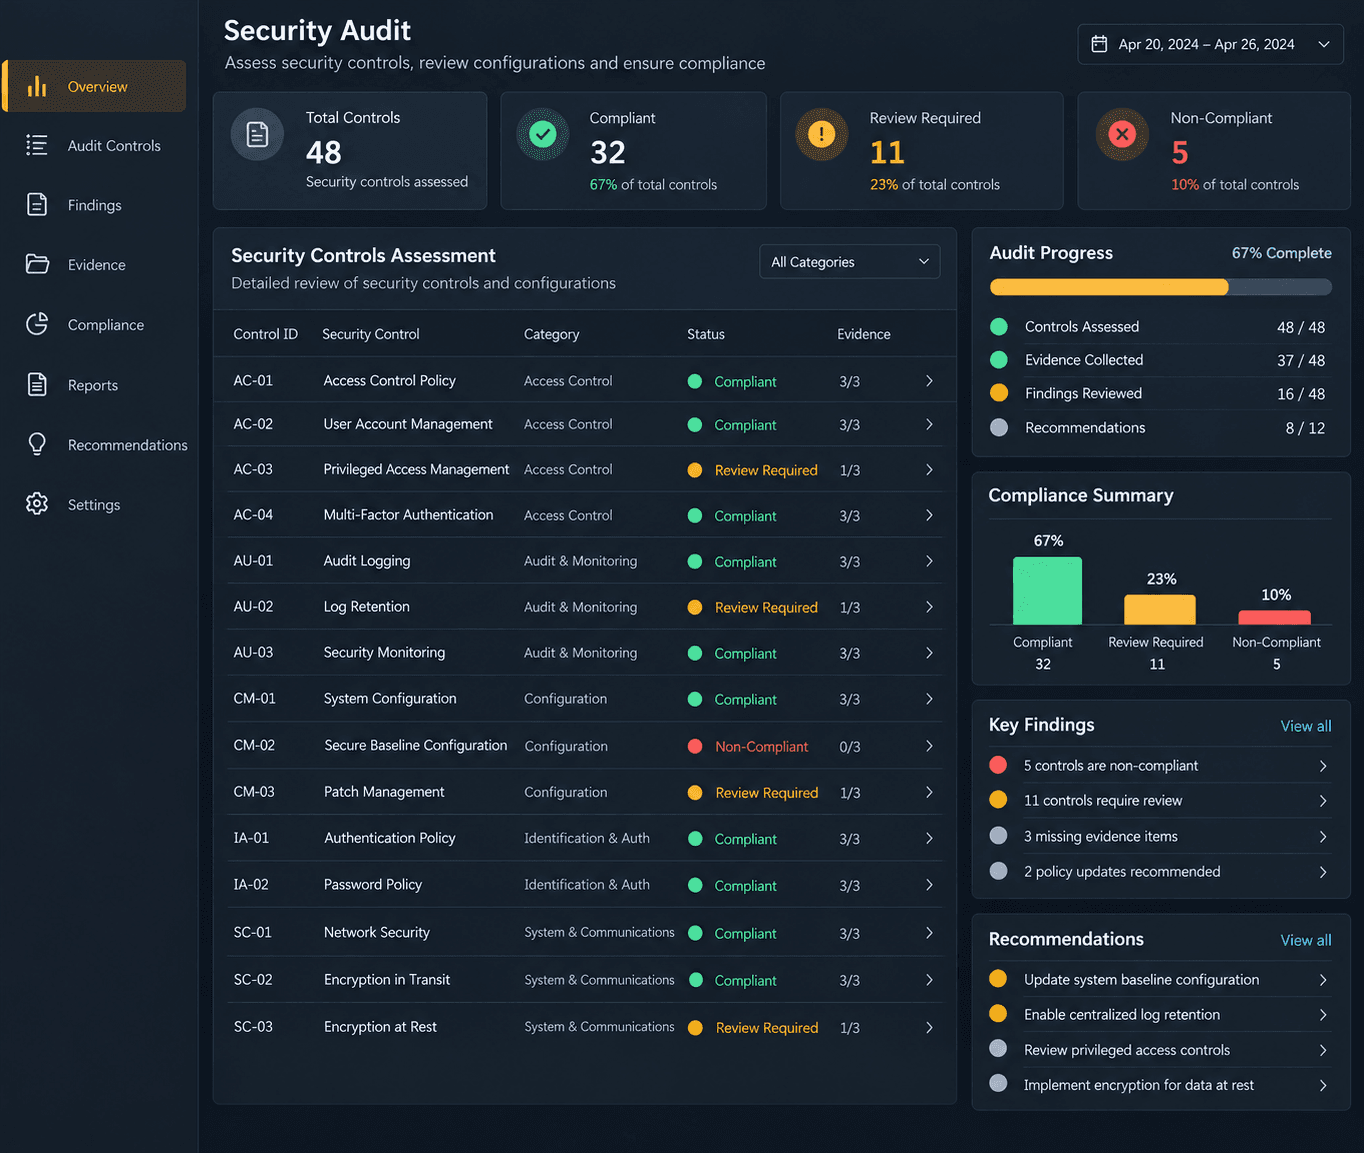Click the green dot beside Controls Assessed
1364x1153 pixels.
[999, 326]
